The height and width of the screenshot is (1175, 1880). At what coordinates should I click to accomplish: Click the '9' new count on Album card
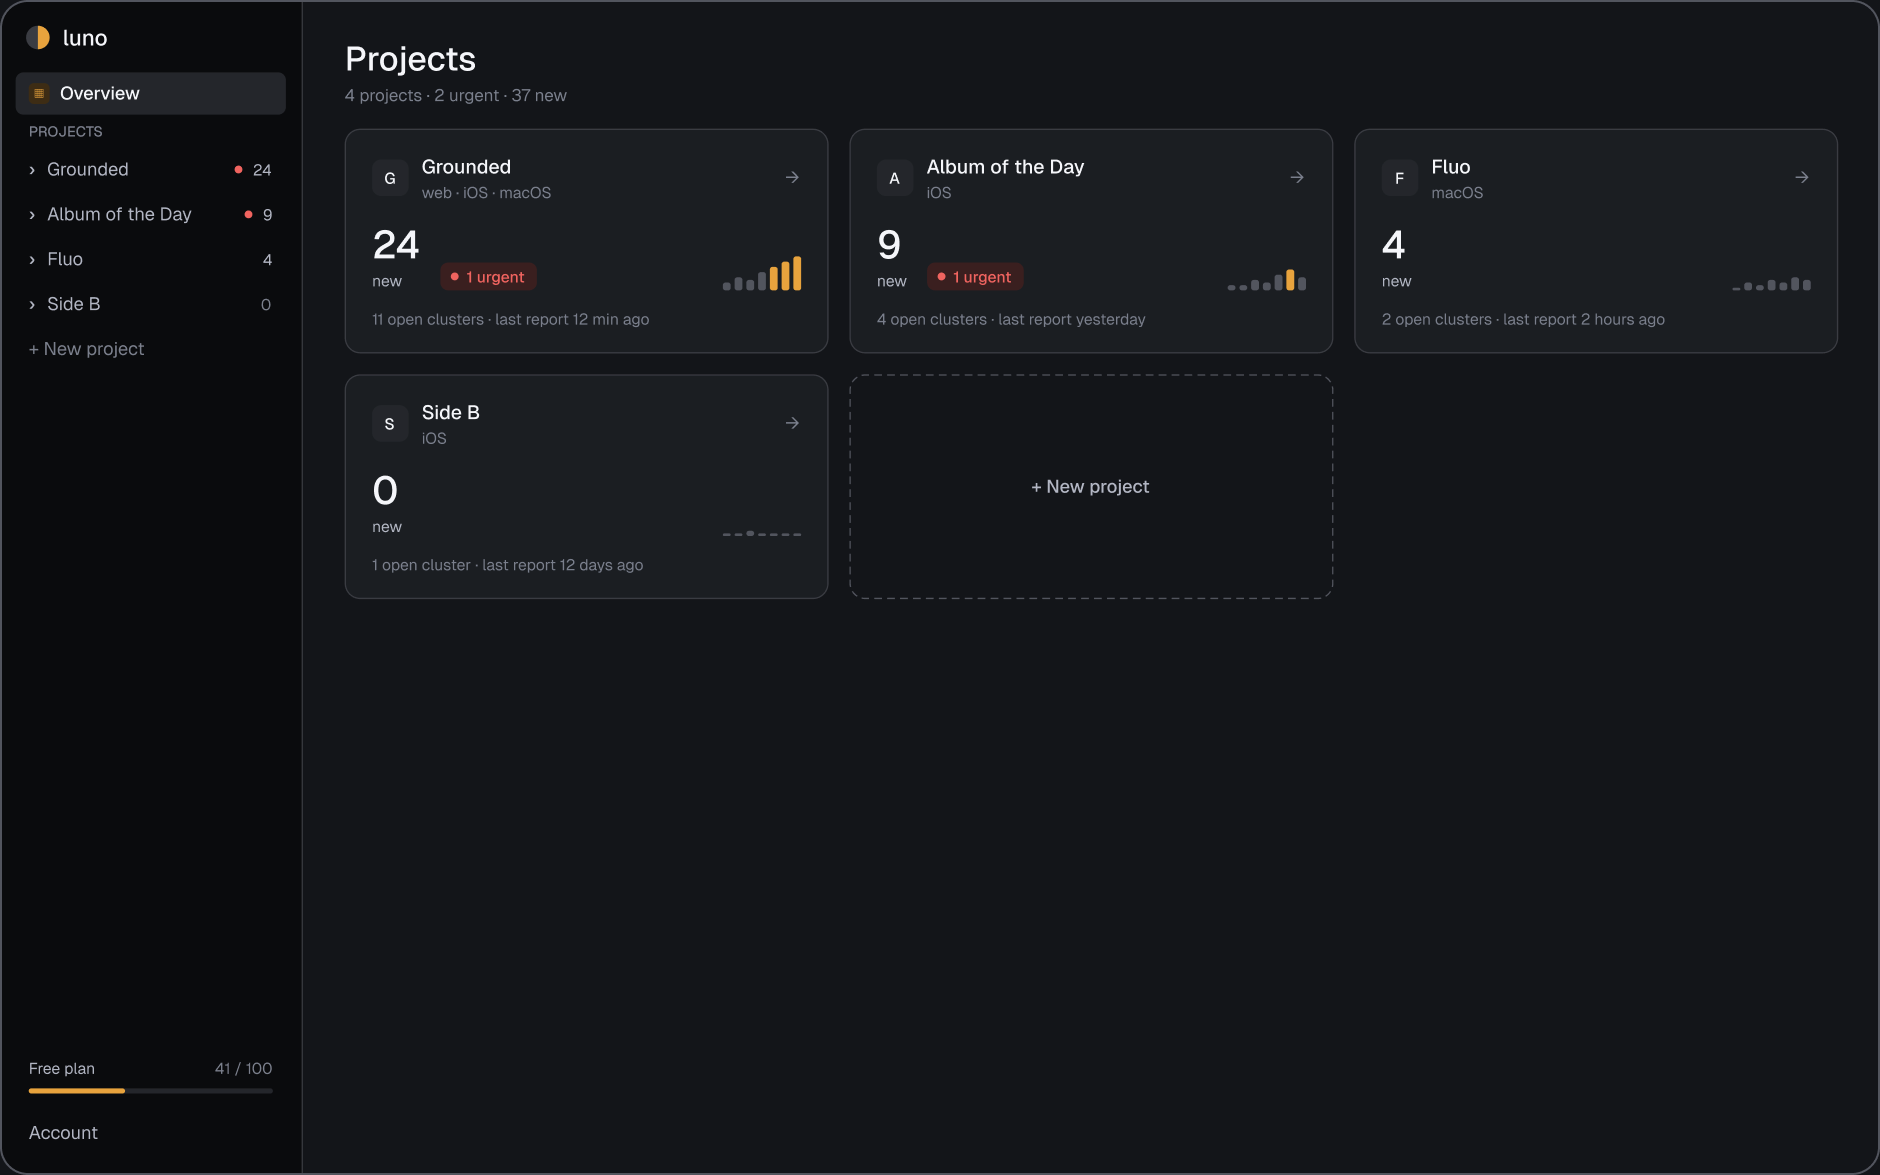pyautogui.click(x=889, y=245)
